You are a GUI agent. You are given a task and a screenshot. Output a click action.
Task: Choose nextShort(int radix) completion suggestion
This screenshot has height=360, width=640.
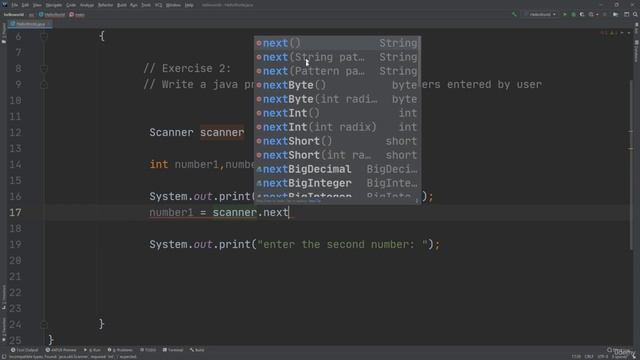tap(337, 155)
